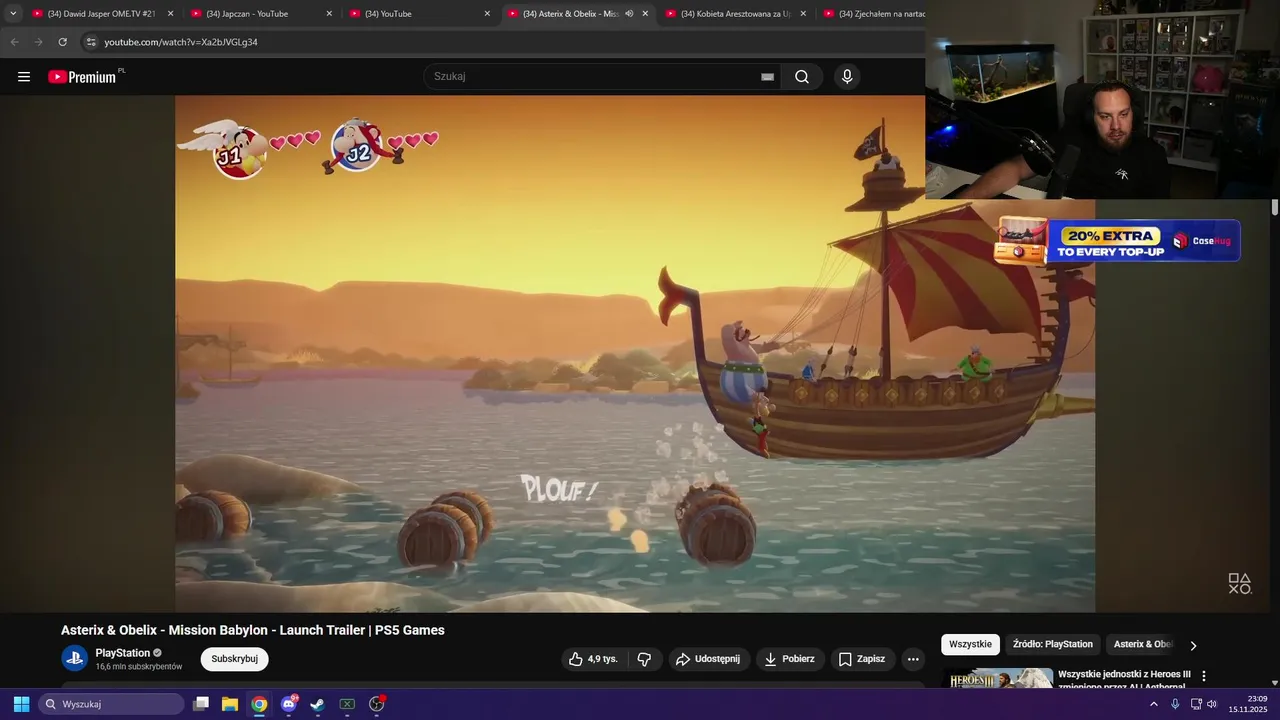Viewport: 1280px width, 720px height.
Task: Go forward in browser history
Action: pos(38,42)
